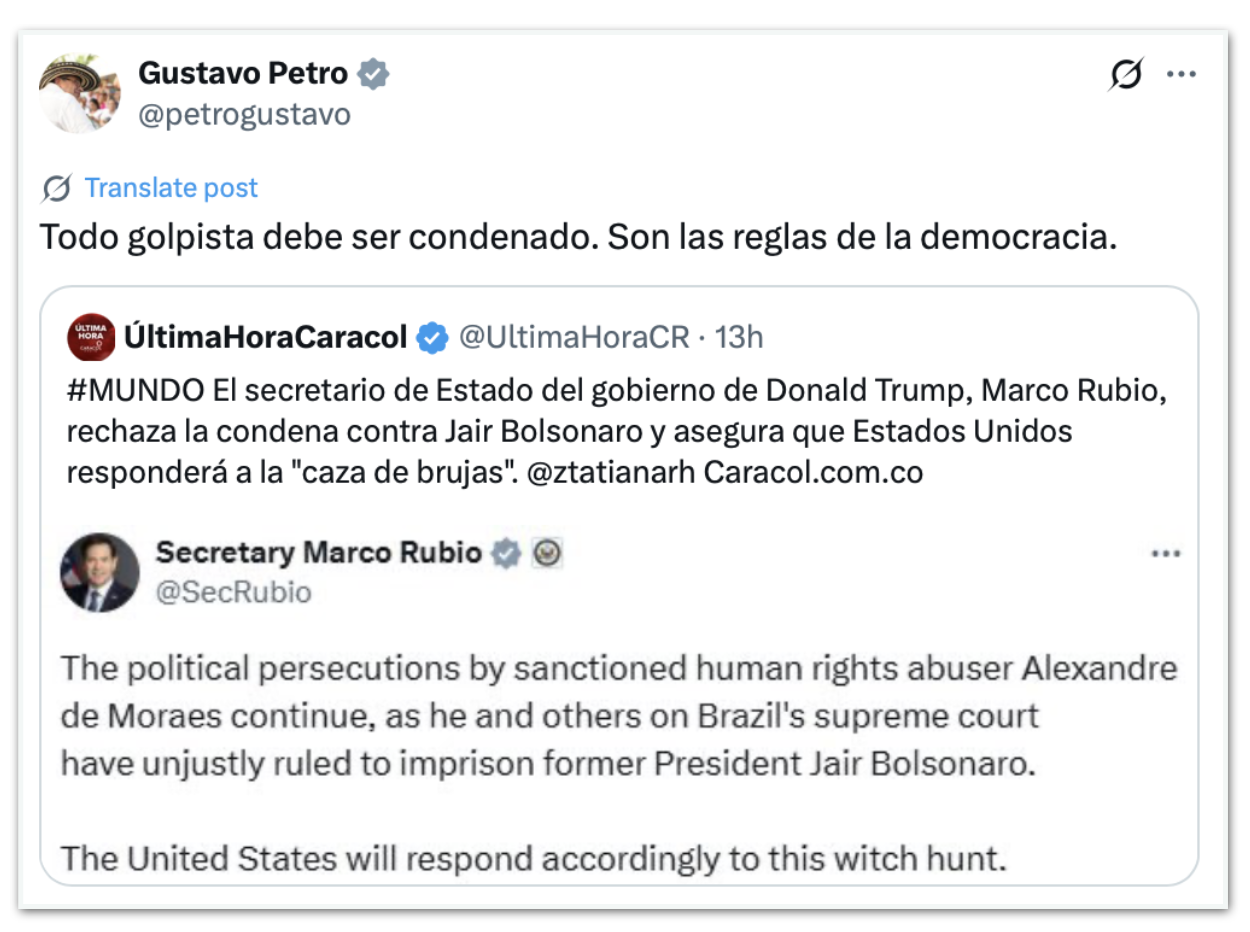Click the ÚltimaHoraCaracol avatar logo

pyautogui.click(x=90, y=338)
